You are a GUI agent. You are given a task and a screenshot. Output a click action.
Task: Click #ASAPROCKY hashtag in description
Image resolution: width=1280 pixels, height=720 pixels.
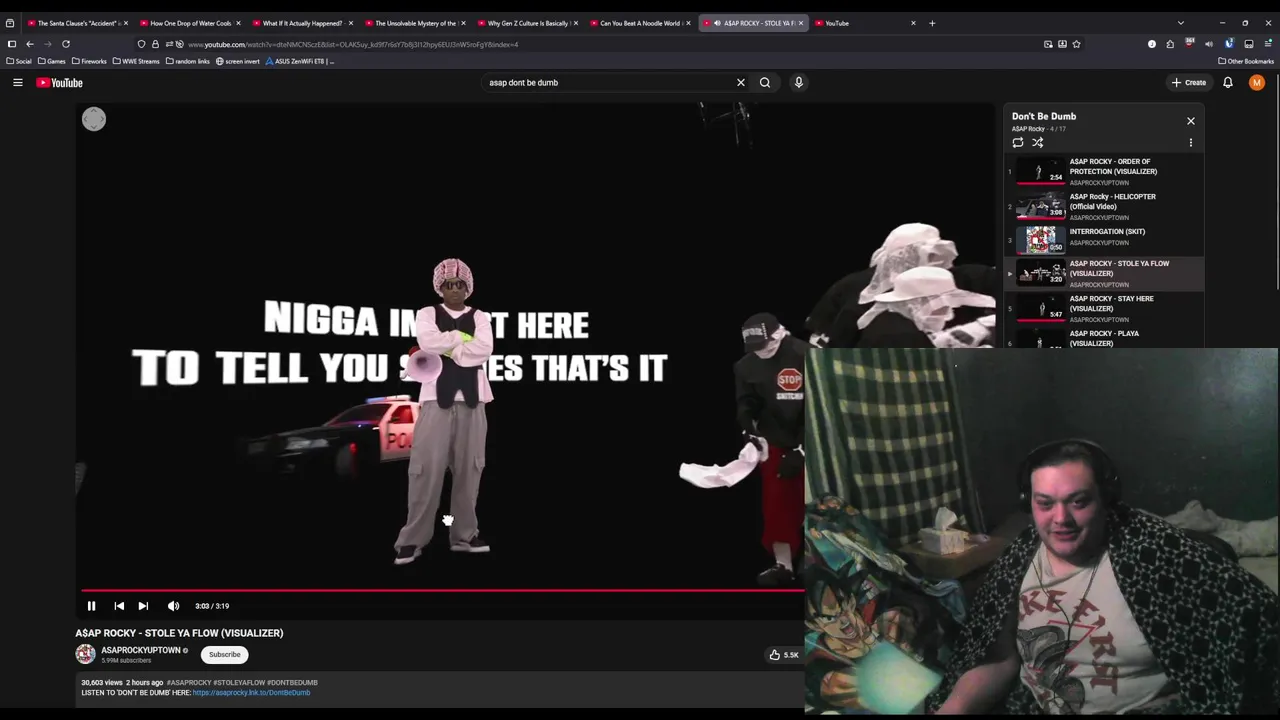click(x=189, y=682)
